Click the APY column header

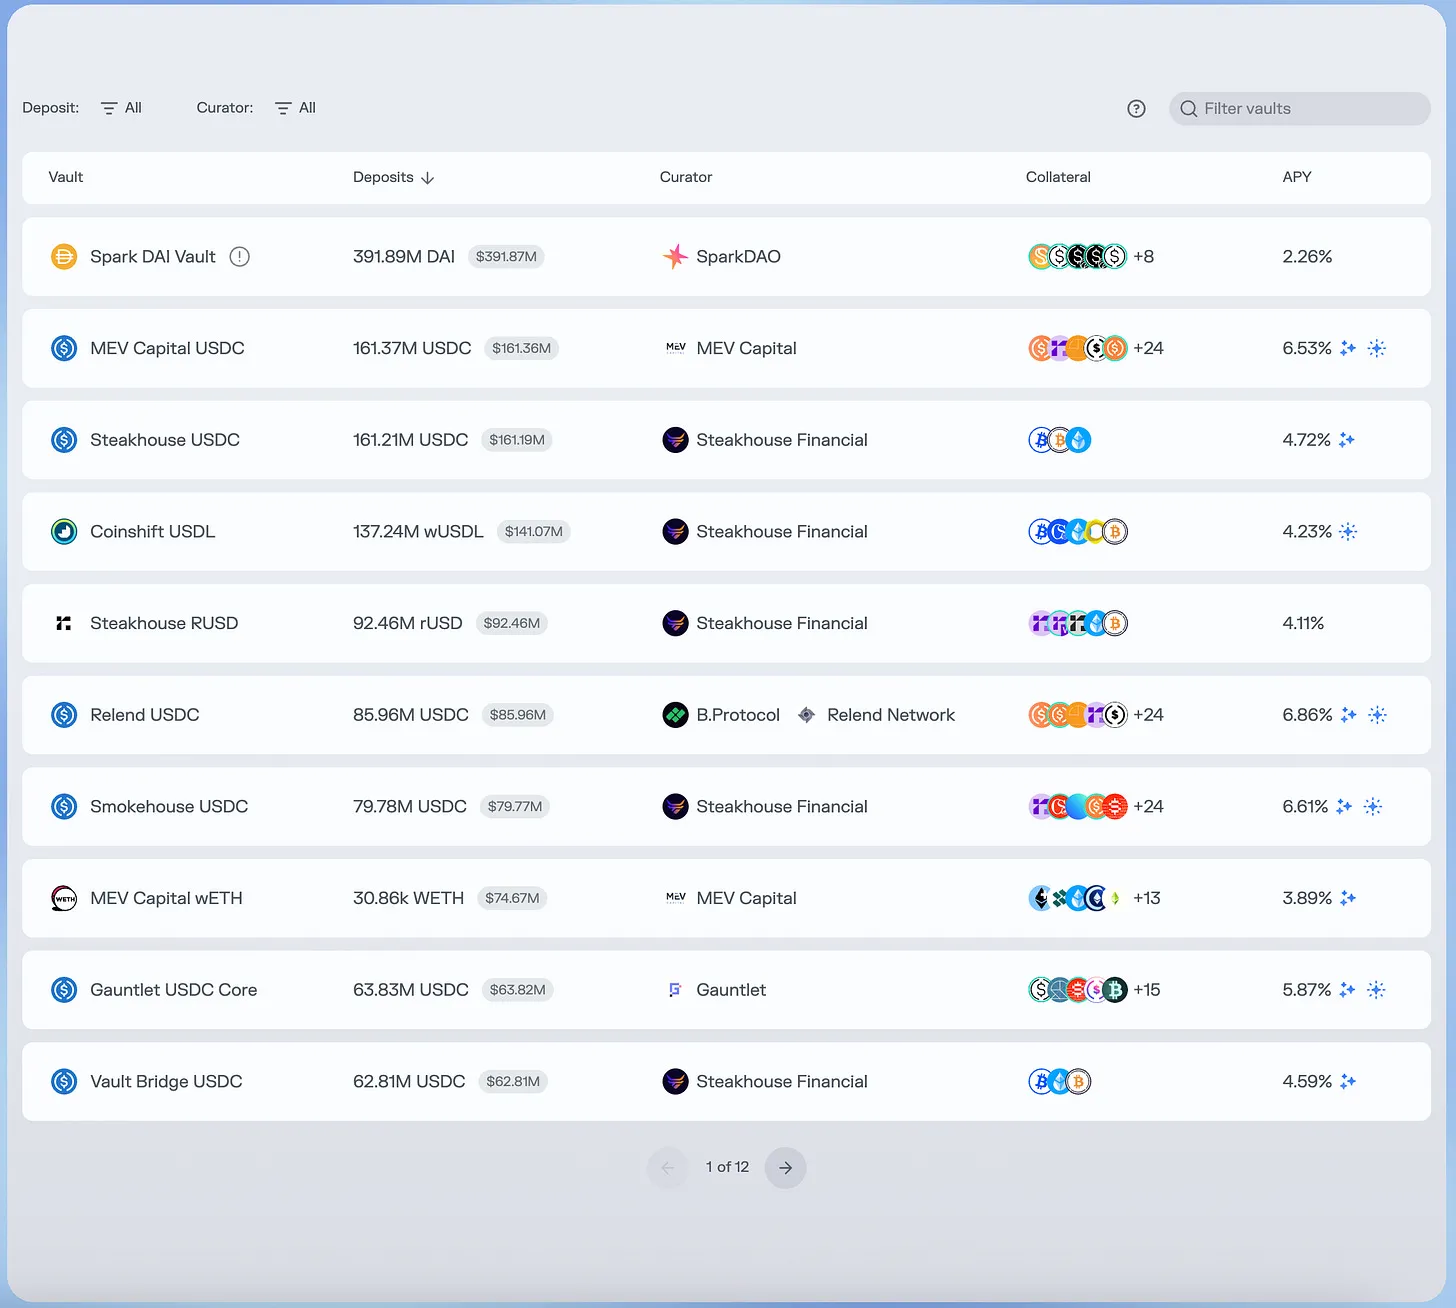[1297, 177]
